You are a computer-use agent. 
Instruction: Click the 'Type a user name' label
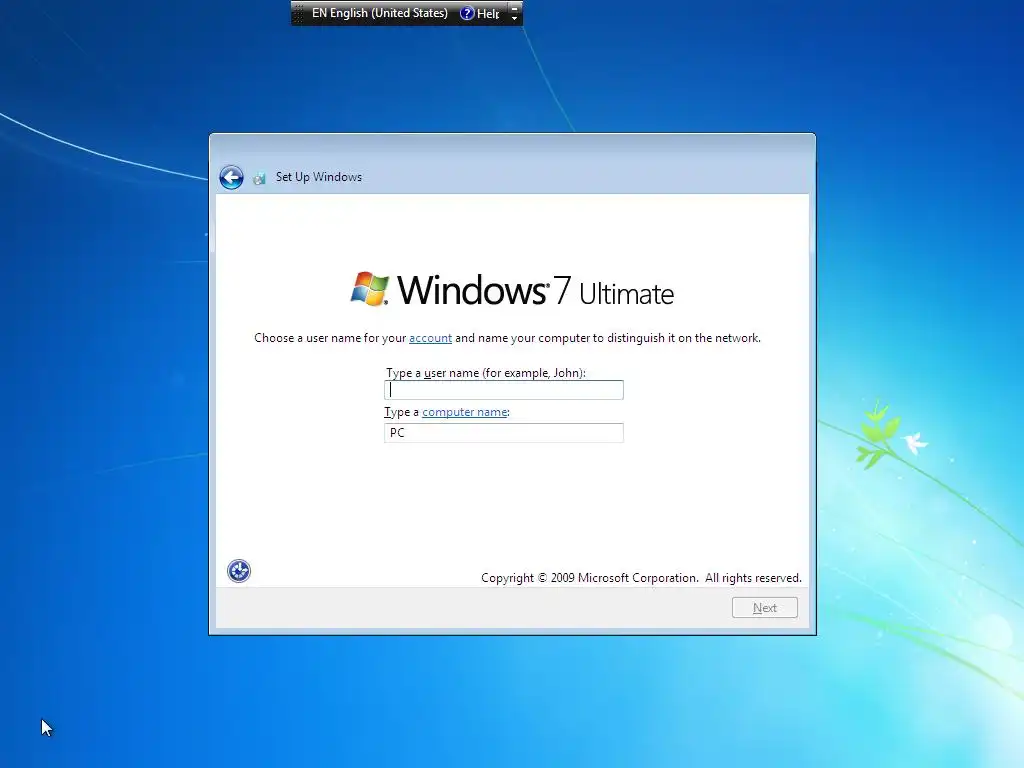[x=485, y=373]
